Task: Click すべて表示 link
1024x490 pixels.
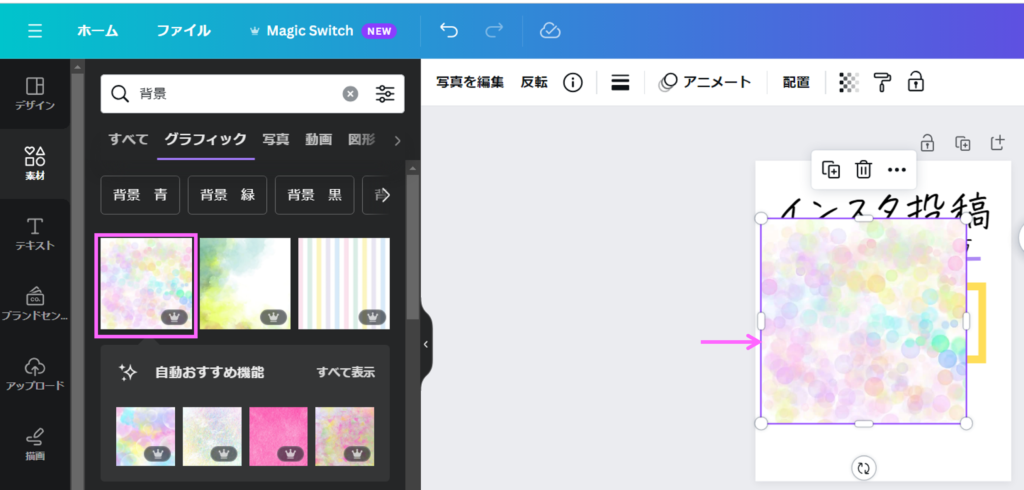Action: pyautogui.click(x=346, y=372)
